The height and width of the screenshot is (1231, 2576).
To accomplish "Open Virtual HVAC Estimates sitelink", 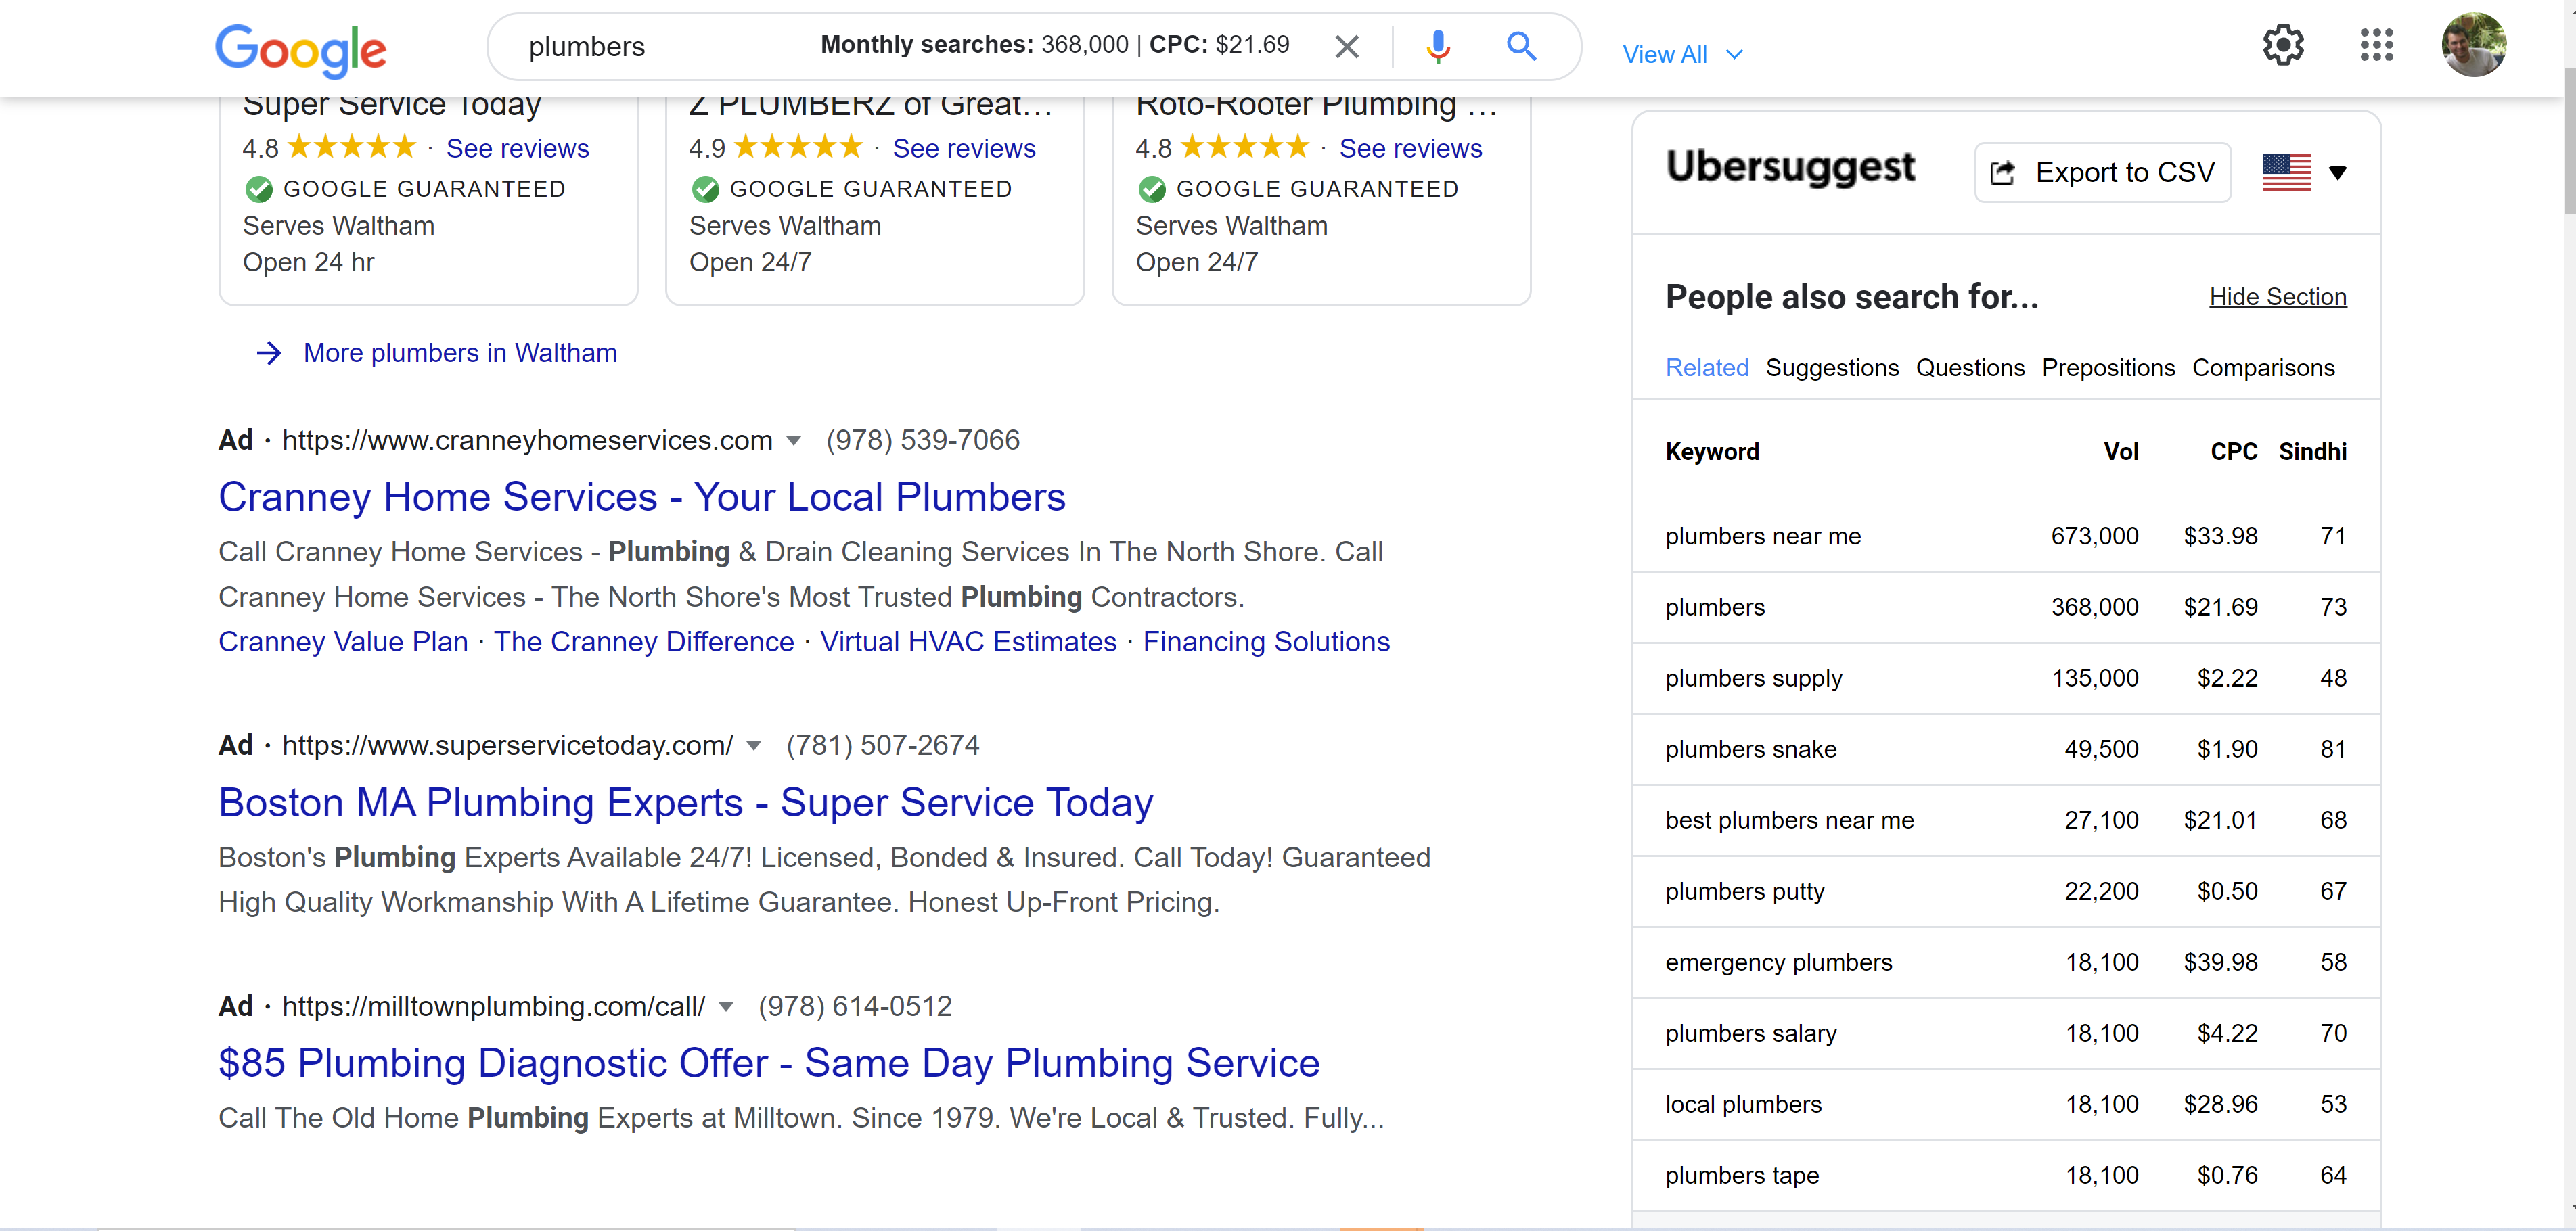I will (968, 642).
